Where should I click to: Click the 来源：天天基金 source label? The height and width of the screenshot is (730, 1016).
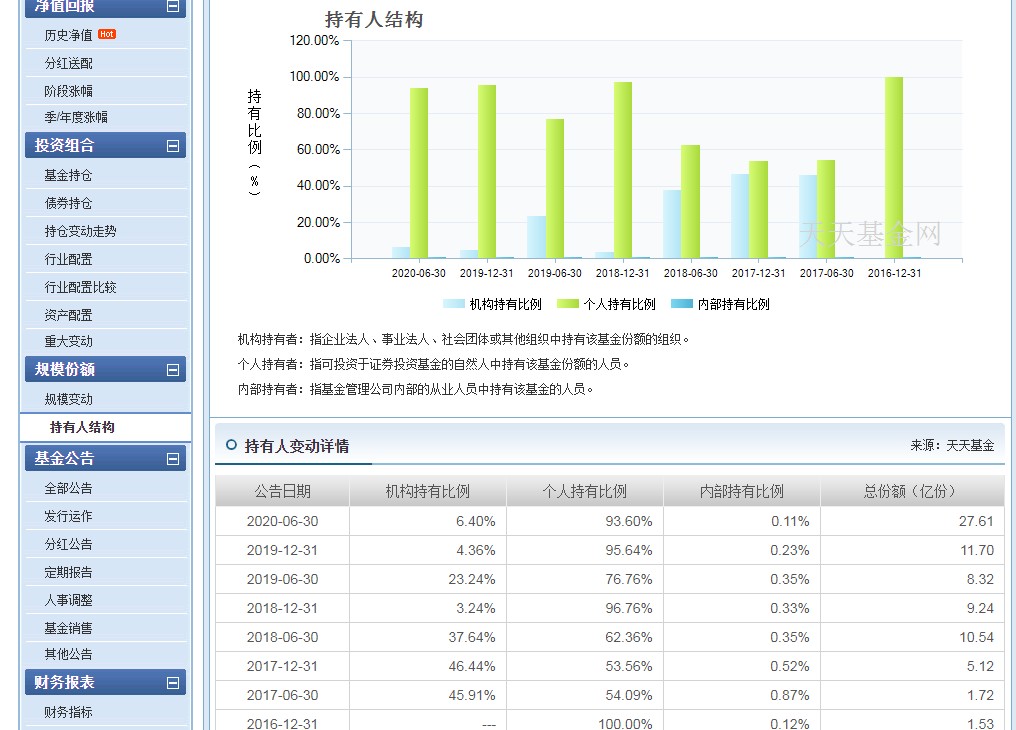coord(952,446)
